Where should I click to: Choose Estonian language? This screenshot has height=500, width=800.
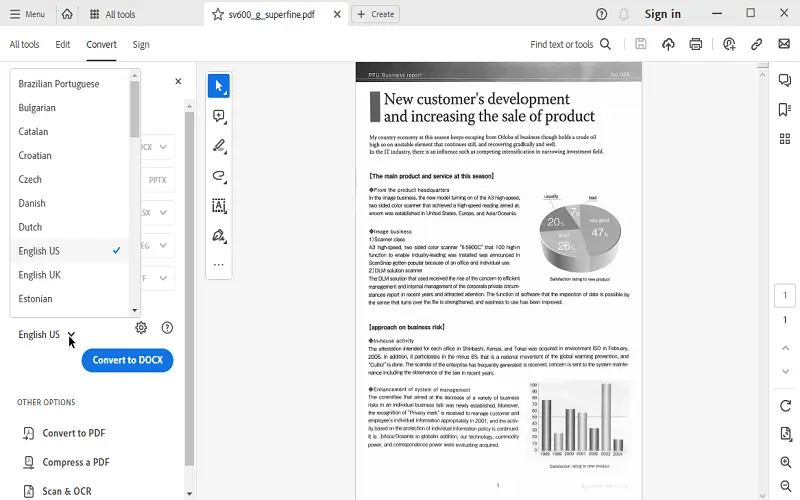(x=69, y=299)
